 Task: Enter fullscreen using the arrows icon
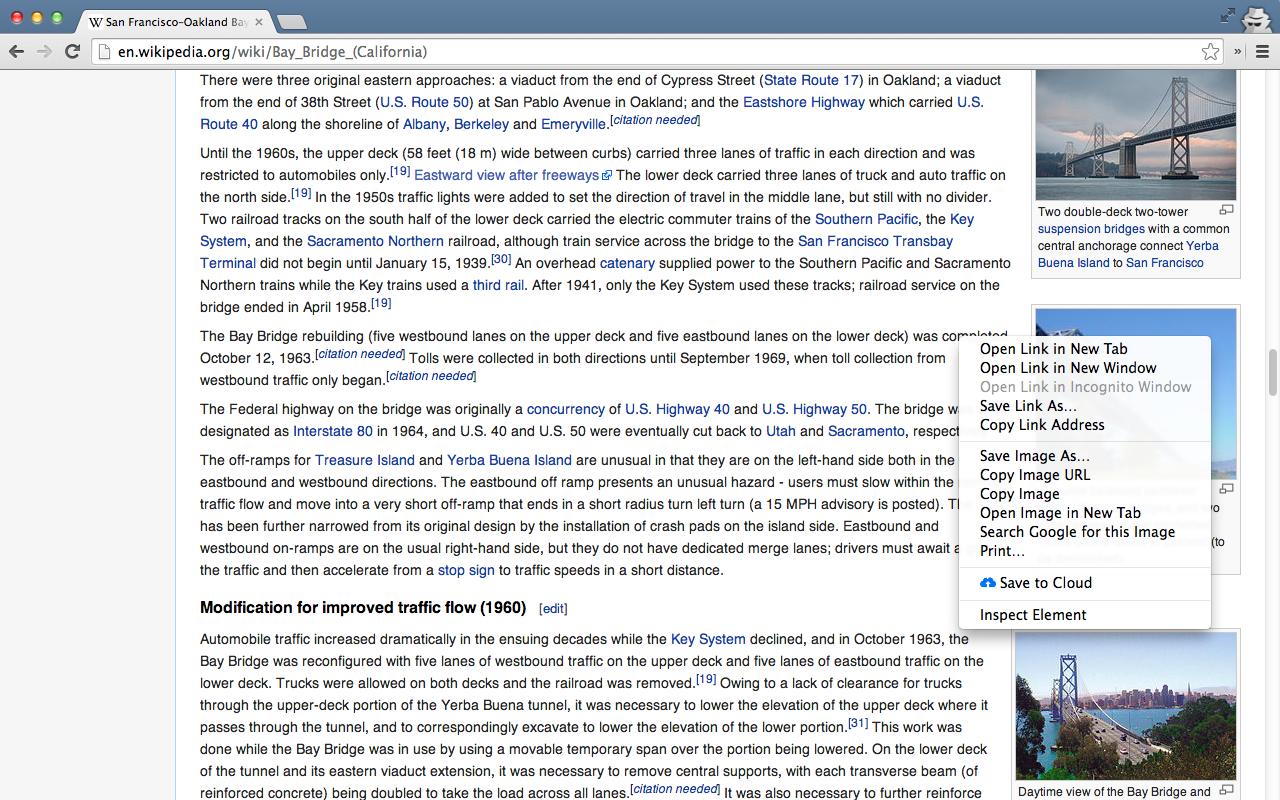pos(1228,15)
